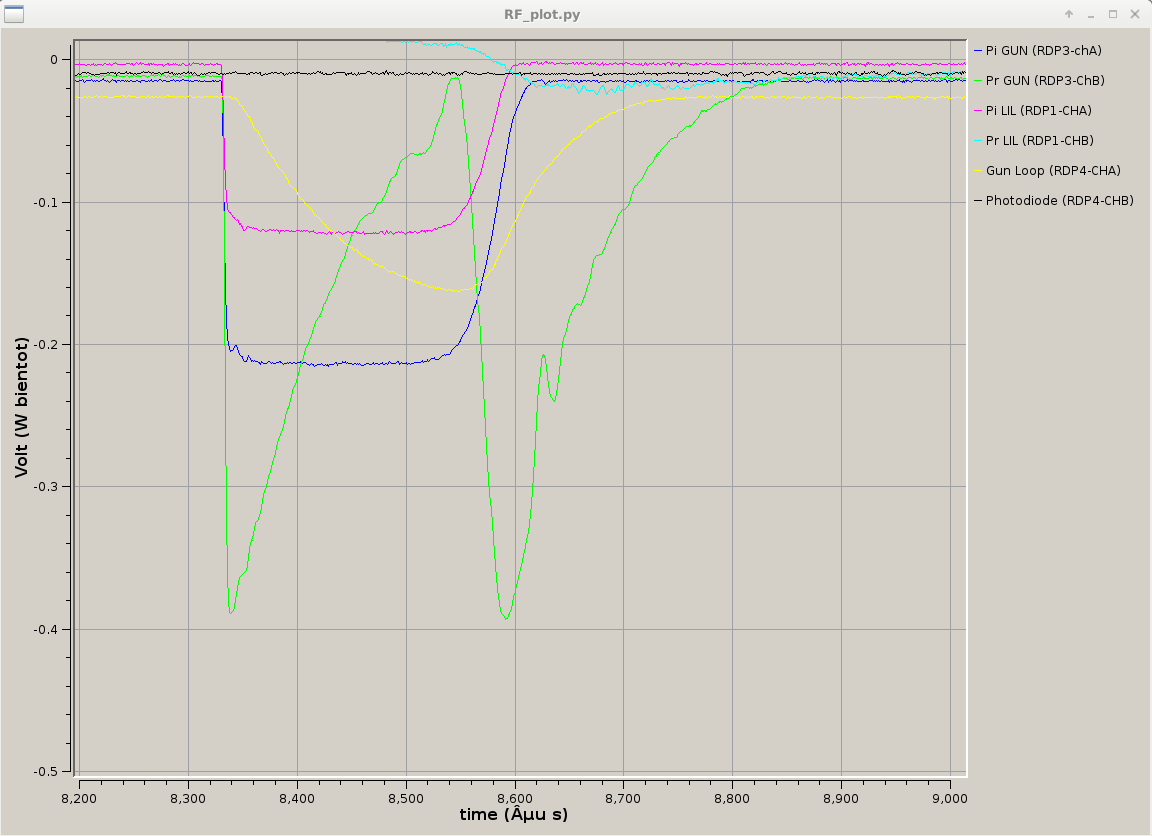Toggle the Pi LIL (RDP1-CHA) legend entry
The image size is (1152, 836).
[x=1038, y=110]
